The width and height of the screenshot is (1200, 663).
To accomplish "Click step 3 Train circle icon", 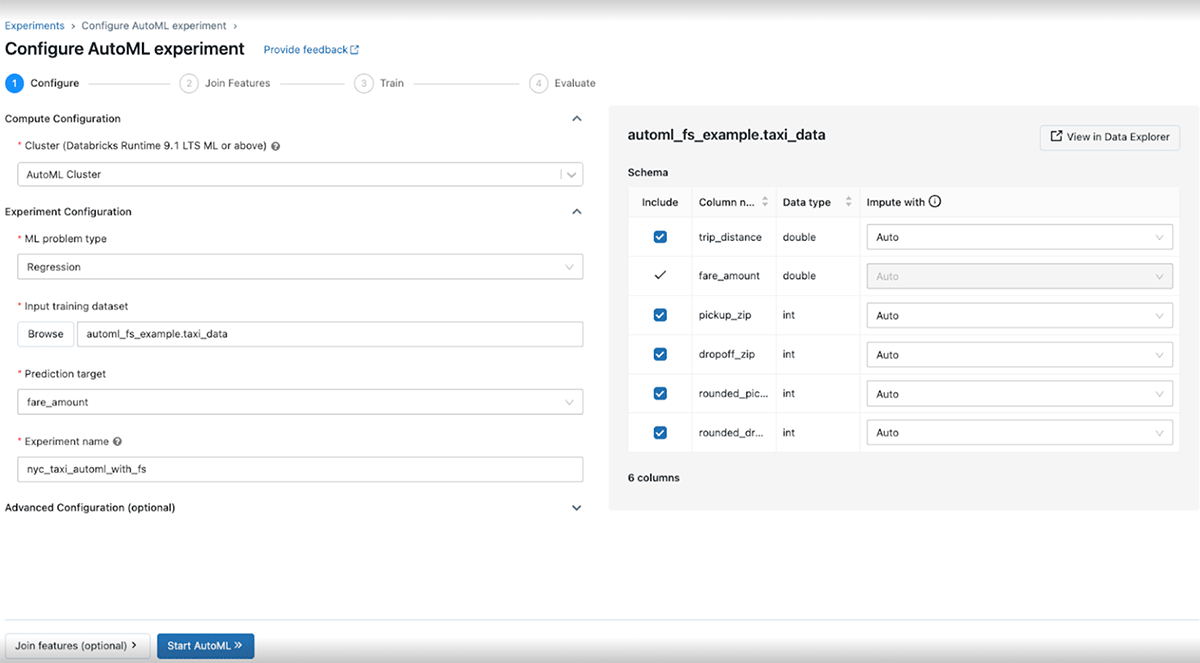I will click(x=363, y=83).
